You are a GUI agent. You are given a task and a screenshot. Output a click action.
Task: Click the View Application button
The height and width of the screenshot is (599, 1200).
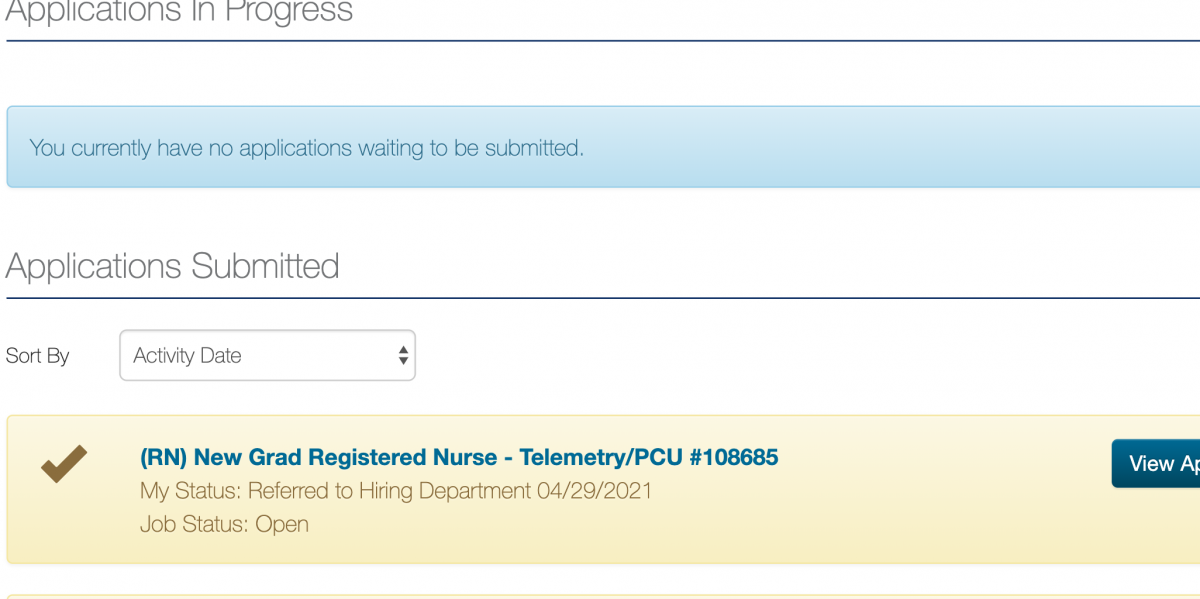(1156, 463)
